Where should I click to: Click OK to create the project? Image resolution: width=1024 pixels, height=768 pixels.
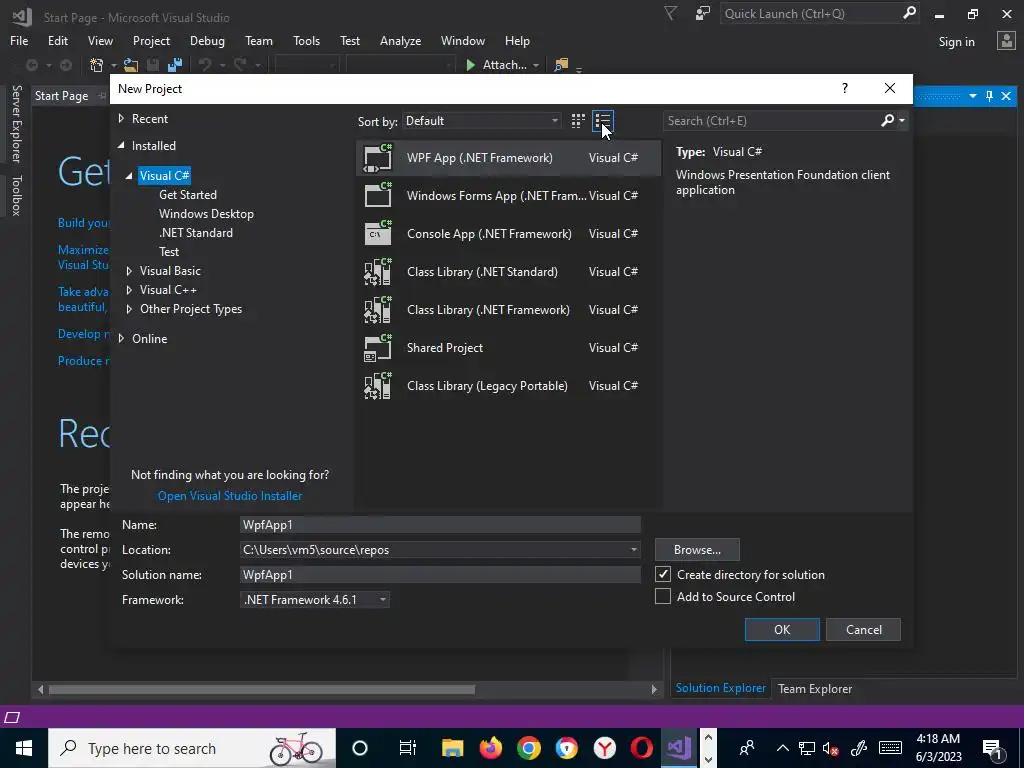[782, 630]
